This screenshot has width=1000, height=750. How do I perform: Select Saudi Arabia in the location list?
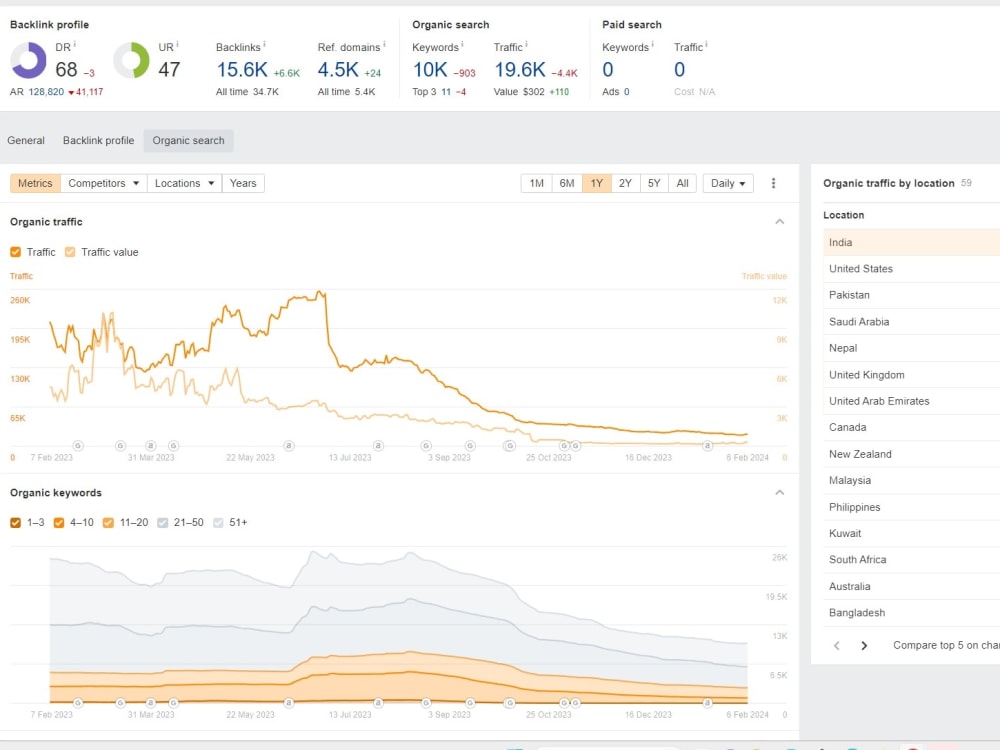(911, 321)
